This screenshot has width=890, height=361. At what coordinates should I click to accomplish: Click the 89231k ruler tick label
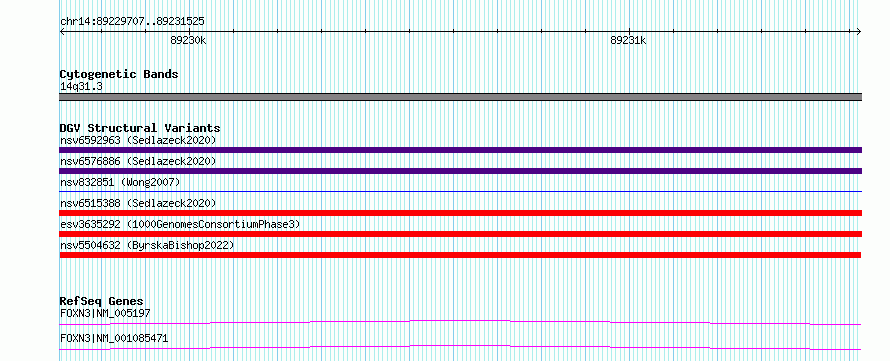(x=628, y=40)
